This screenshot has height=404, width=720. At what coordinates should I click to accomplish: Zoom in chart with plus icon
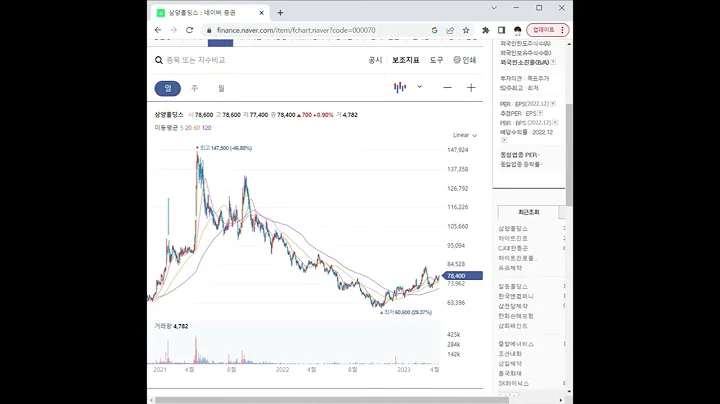click(x=471, y=88)
